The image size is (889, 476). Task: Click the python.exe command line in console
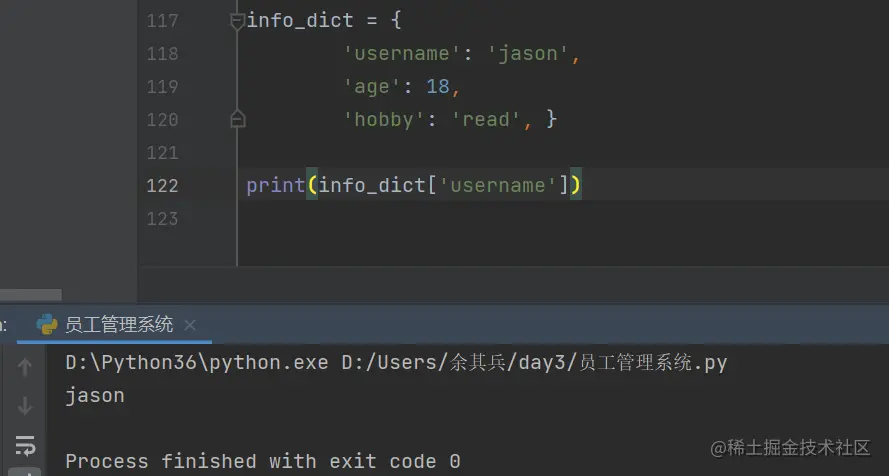pyautogui.click(x=396, y=363)
